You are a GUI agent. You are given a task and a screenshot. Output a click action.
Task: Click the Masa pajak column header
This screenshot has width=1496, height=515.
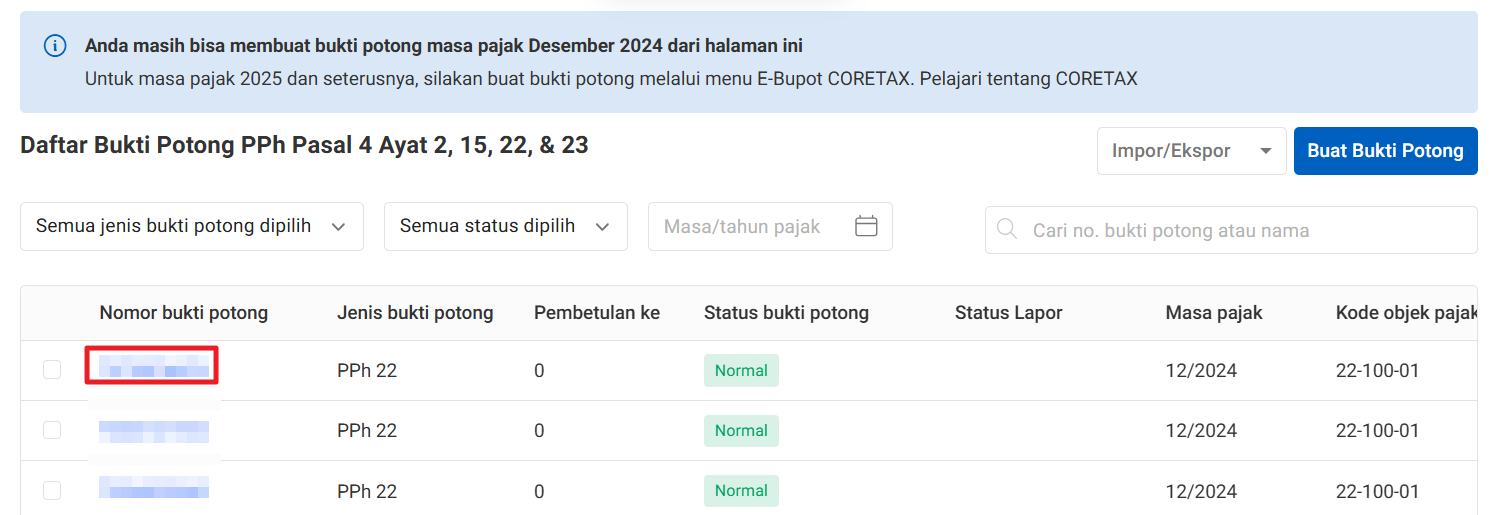[x=1213, y=313]
